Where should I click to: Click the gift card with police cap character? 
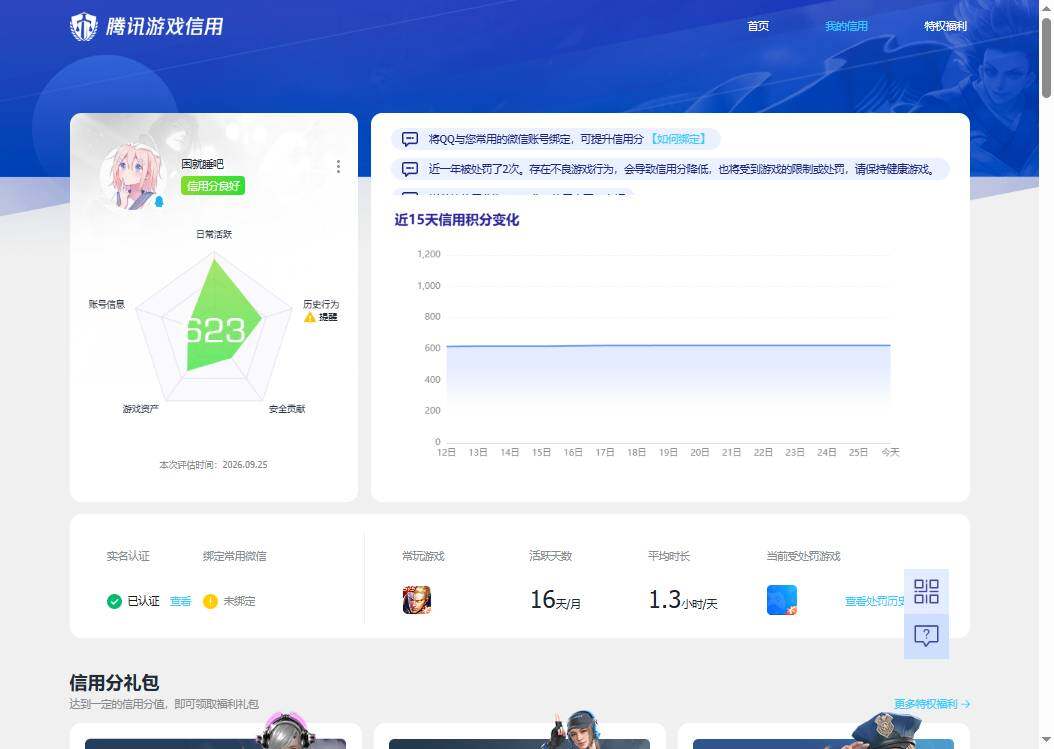click(823, 736)
